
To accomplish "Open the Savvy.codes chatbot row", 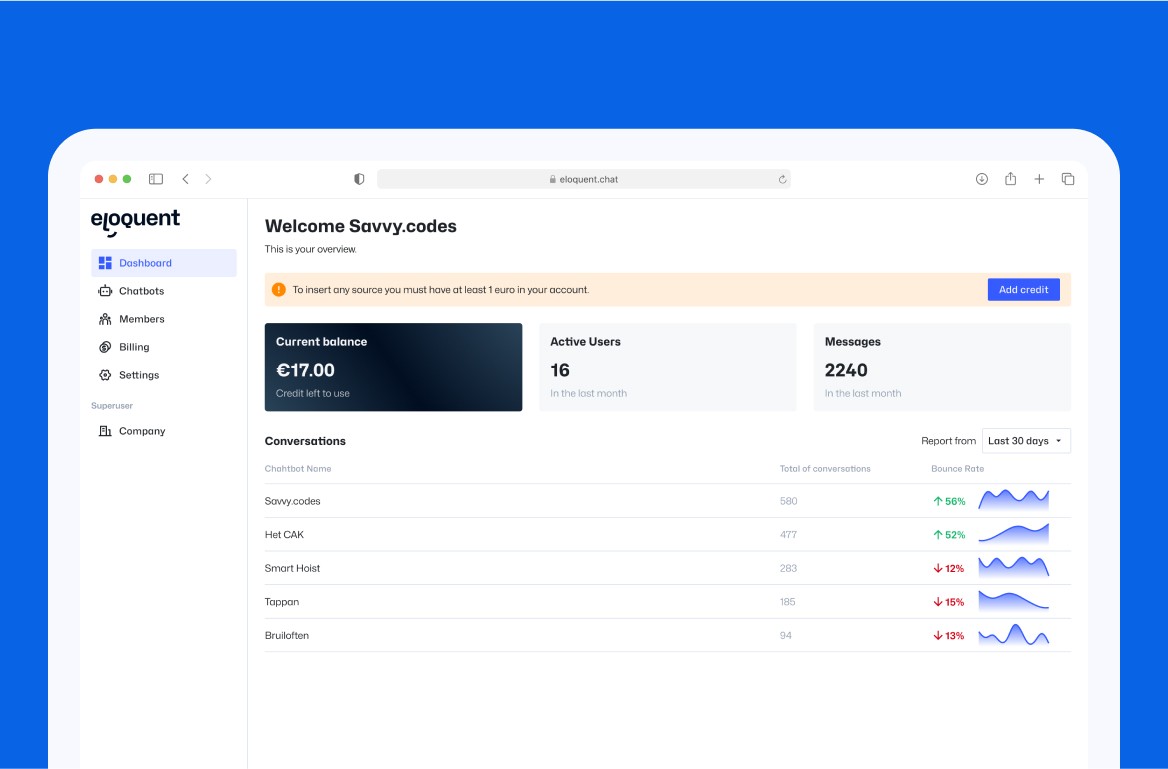I will [667, 501].
